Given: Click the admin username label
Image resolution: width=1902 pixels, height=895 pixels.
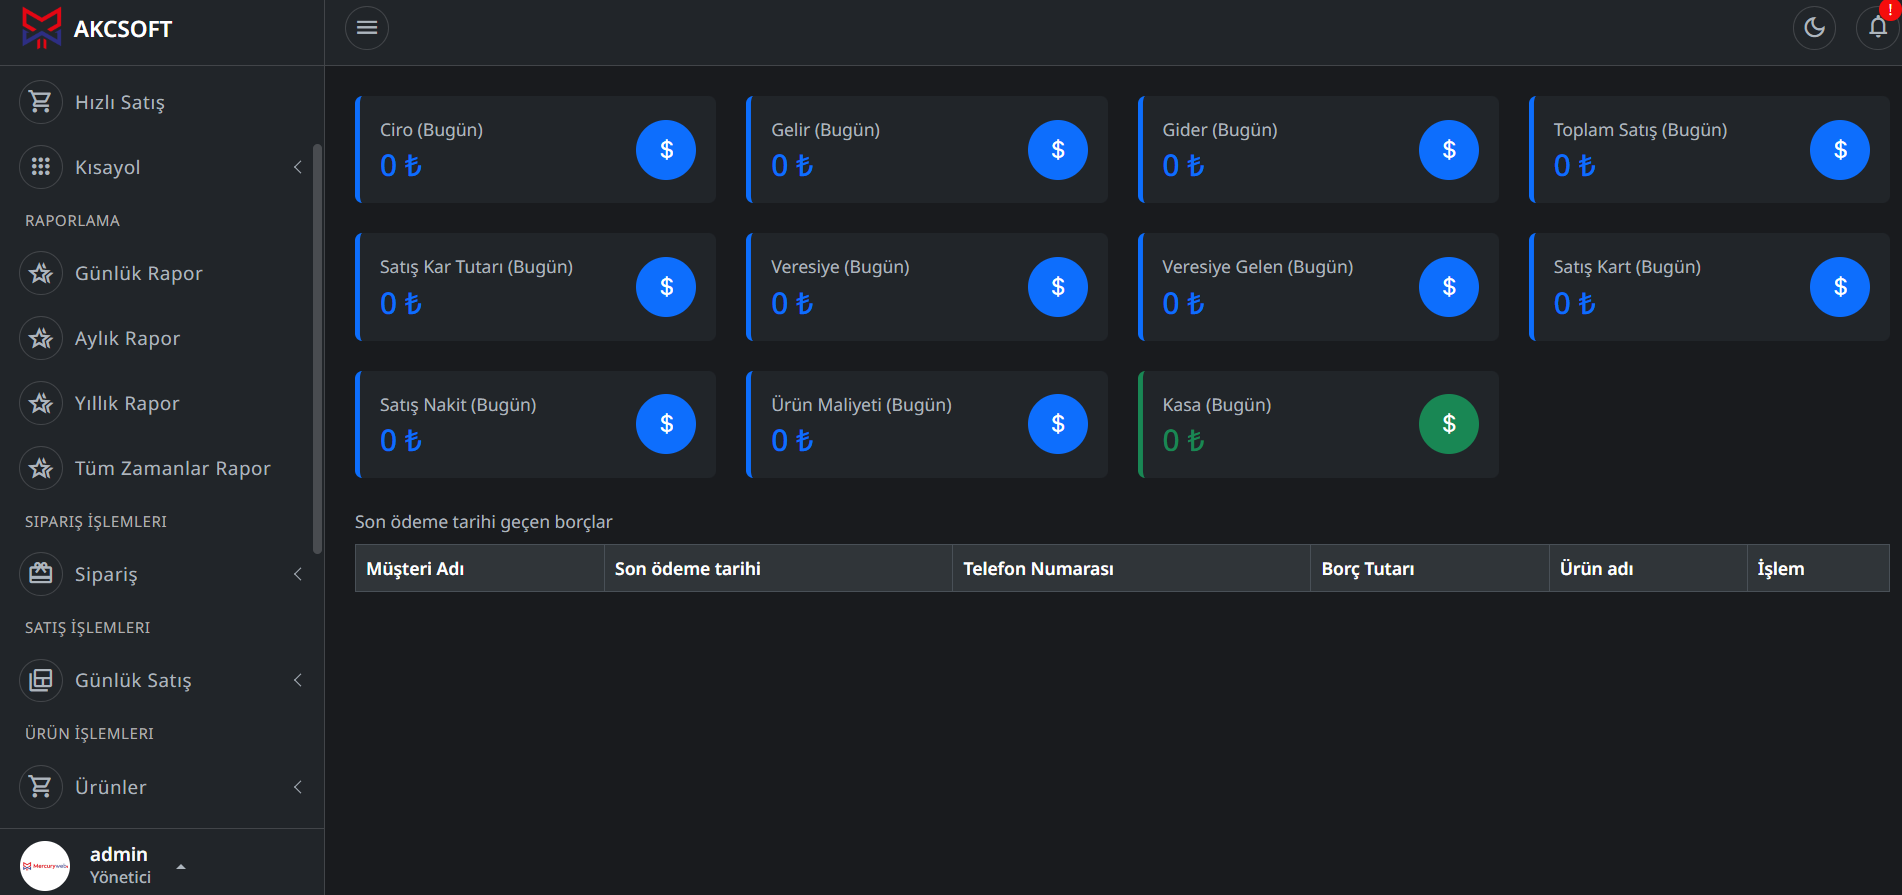Looking at the screenshot, I should coord(119,854).
